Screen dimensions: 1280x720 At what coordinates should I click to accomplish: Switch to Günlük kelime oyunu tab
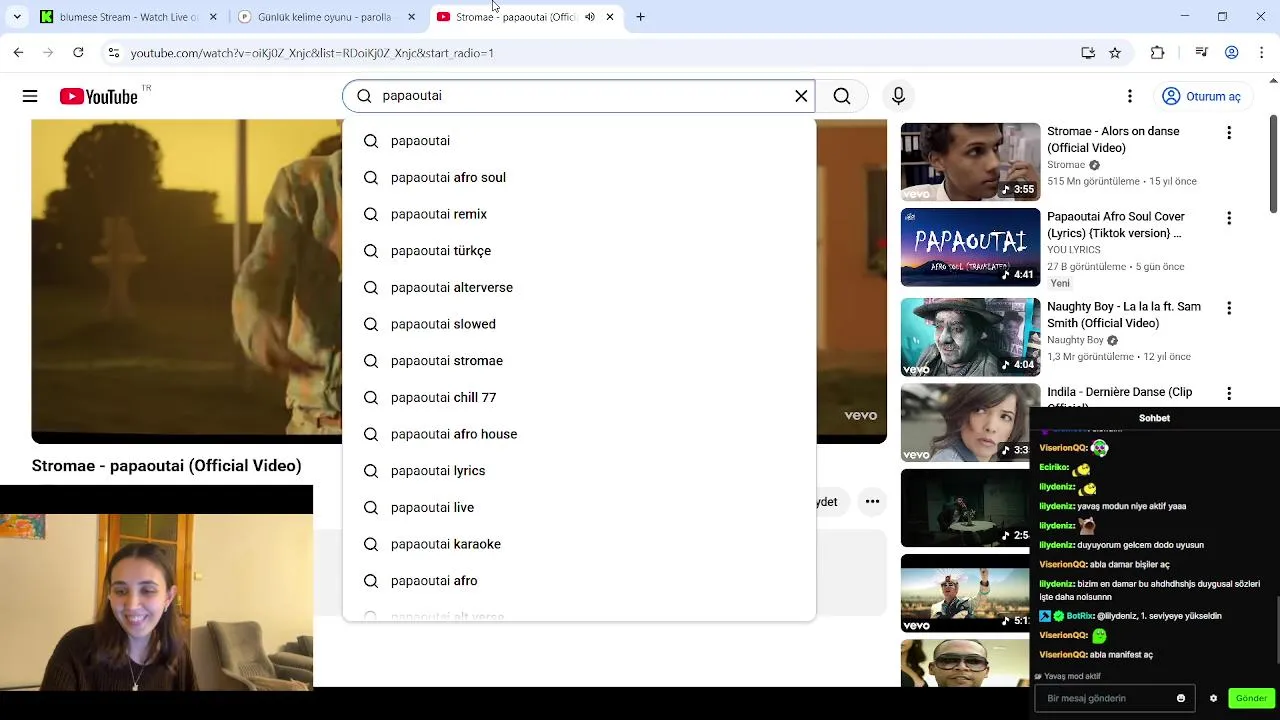[325, 17]
